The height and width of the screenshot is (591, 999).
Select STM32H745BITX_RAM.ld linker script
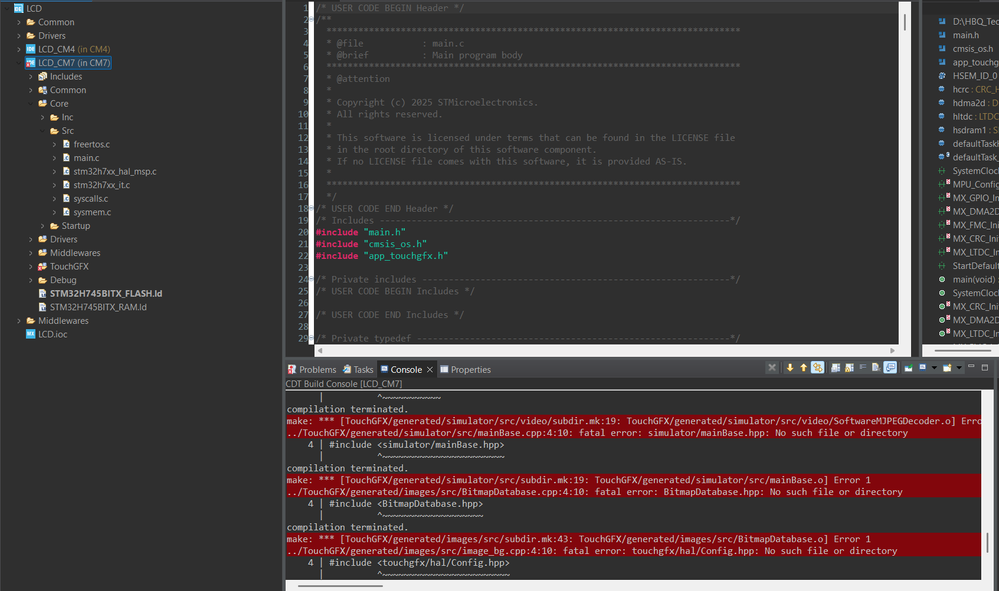point(98,307)
